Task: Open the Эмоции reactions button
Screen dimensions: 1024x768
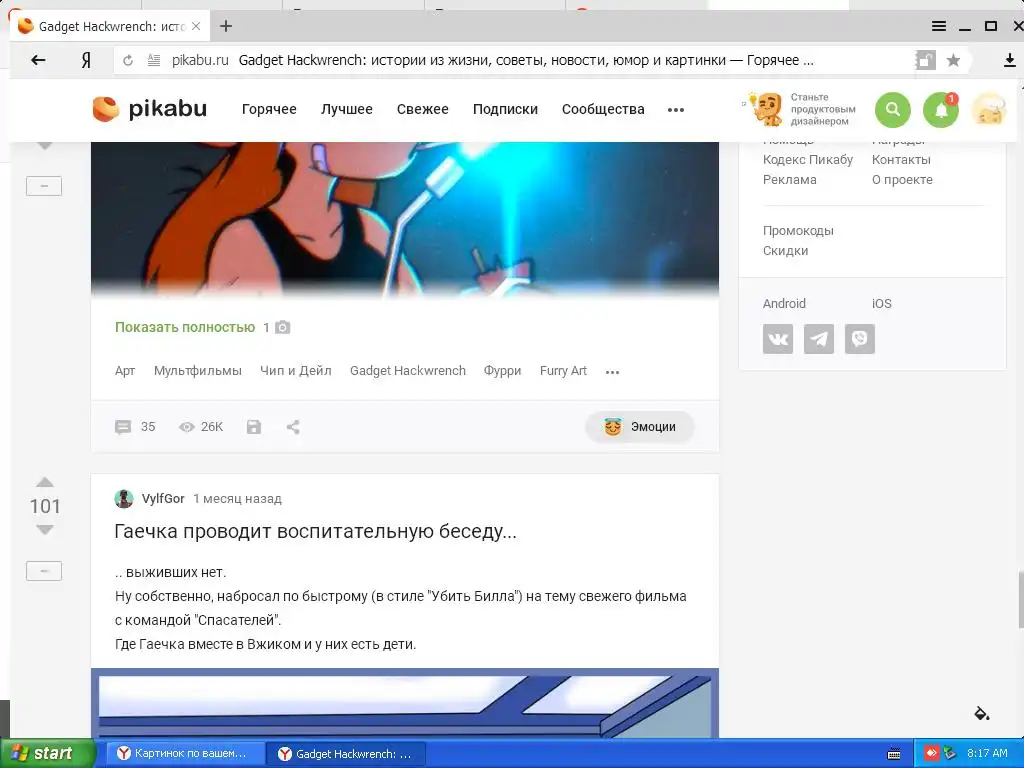Action: click(x=639, y=427)
